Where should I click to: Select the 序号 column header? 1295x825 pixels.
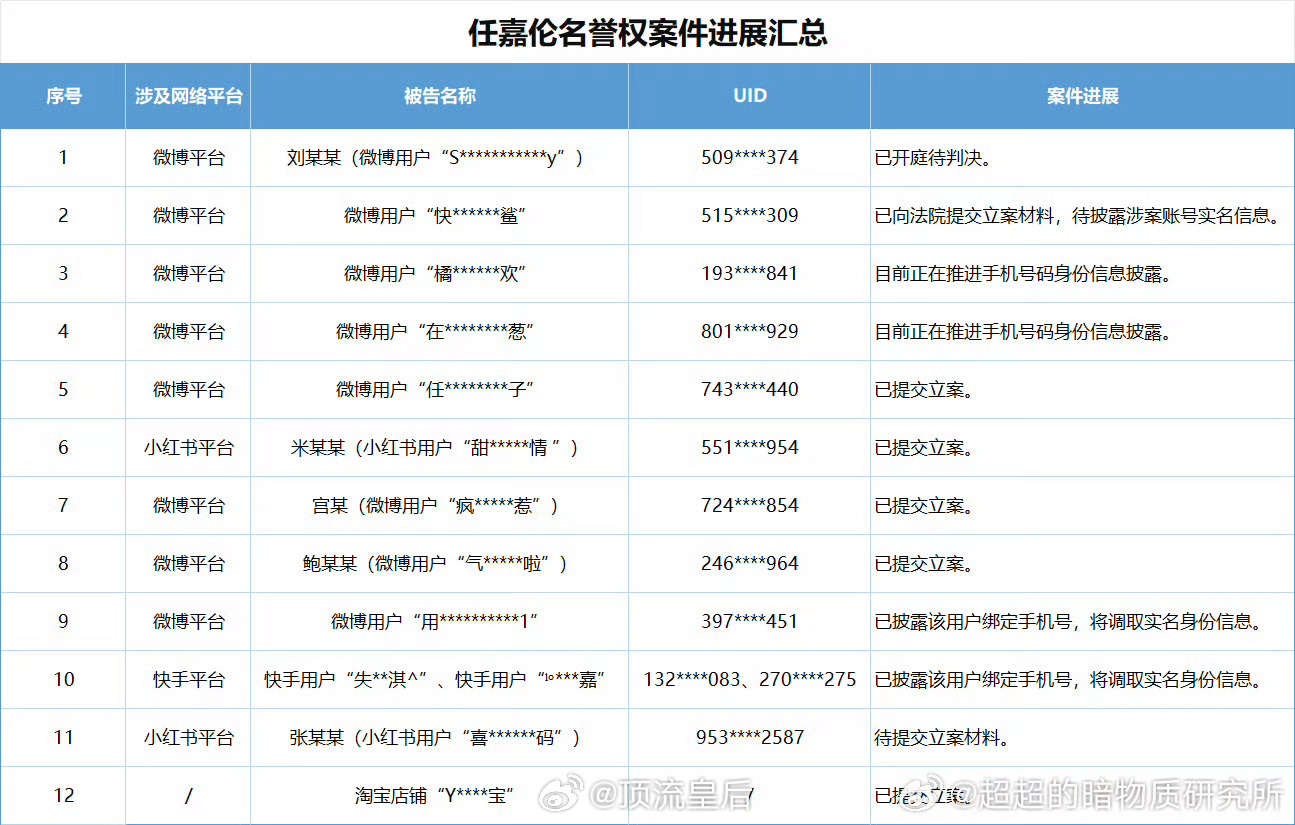tap(62, 95)
